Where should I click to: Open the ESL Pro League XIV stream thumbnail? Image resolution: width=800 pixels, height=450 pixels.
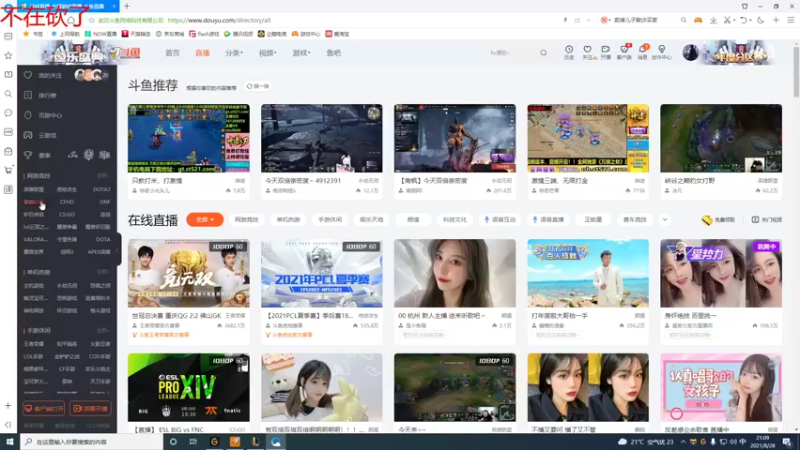coord(188,387)
